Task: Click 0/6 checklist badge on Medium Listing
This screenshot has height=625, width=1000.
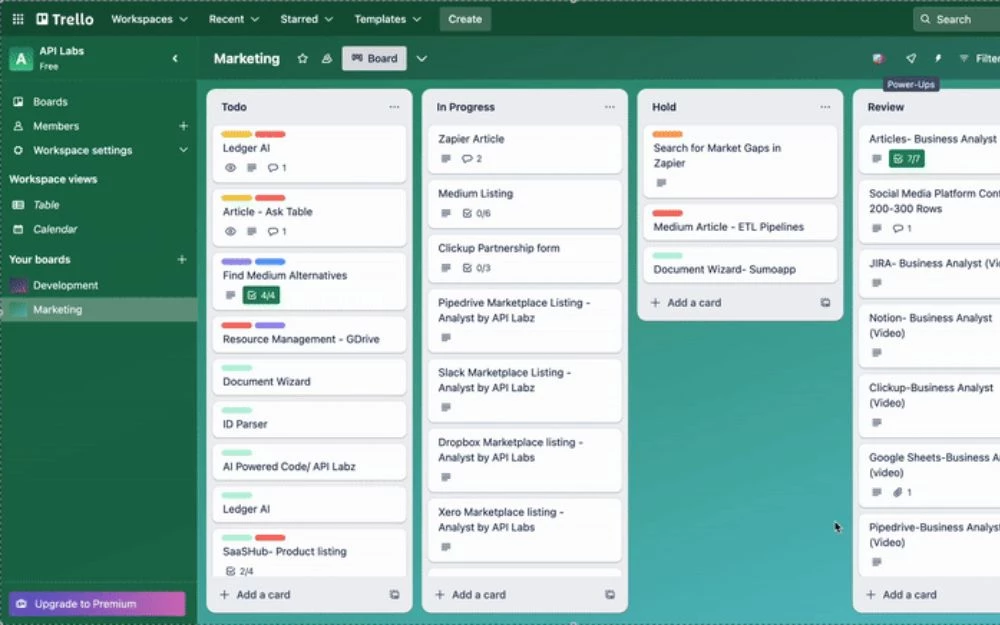Action: (x=476, y=214)
